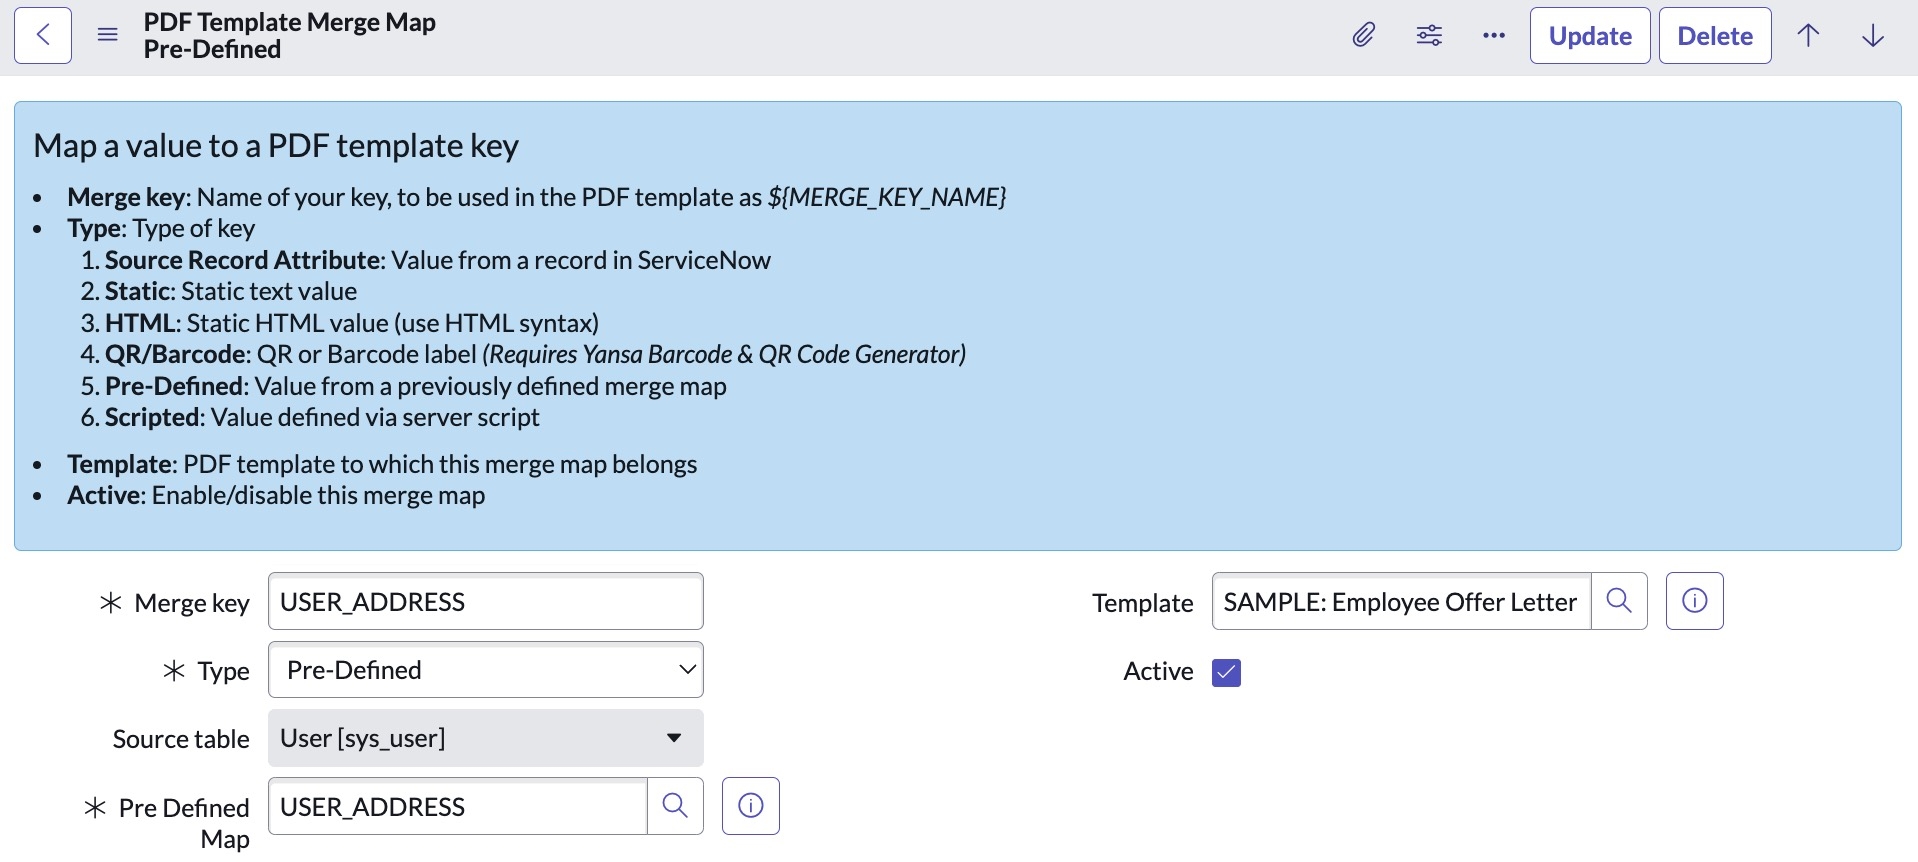Focus the Template reference field
Viewport: 1918px width, 862px height.
tap(1400, 602)
